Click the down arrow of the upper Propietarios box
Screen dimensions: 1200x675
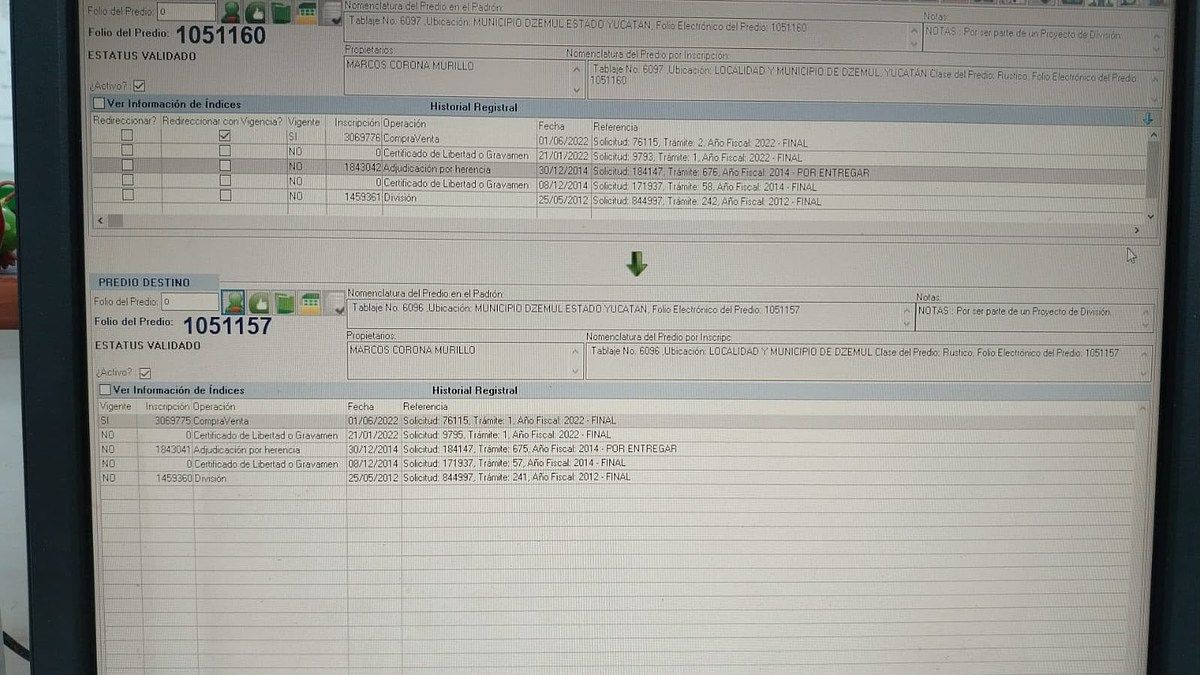577,89
